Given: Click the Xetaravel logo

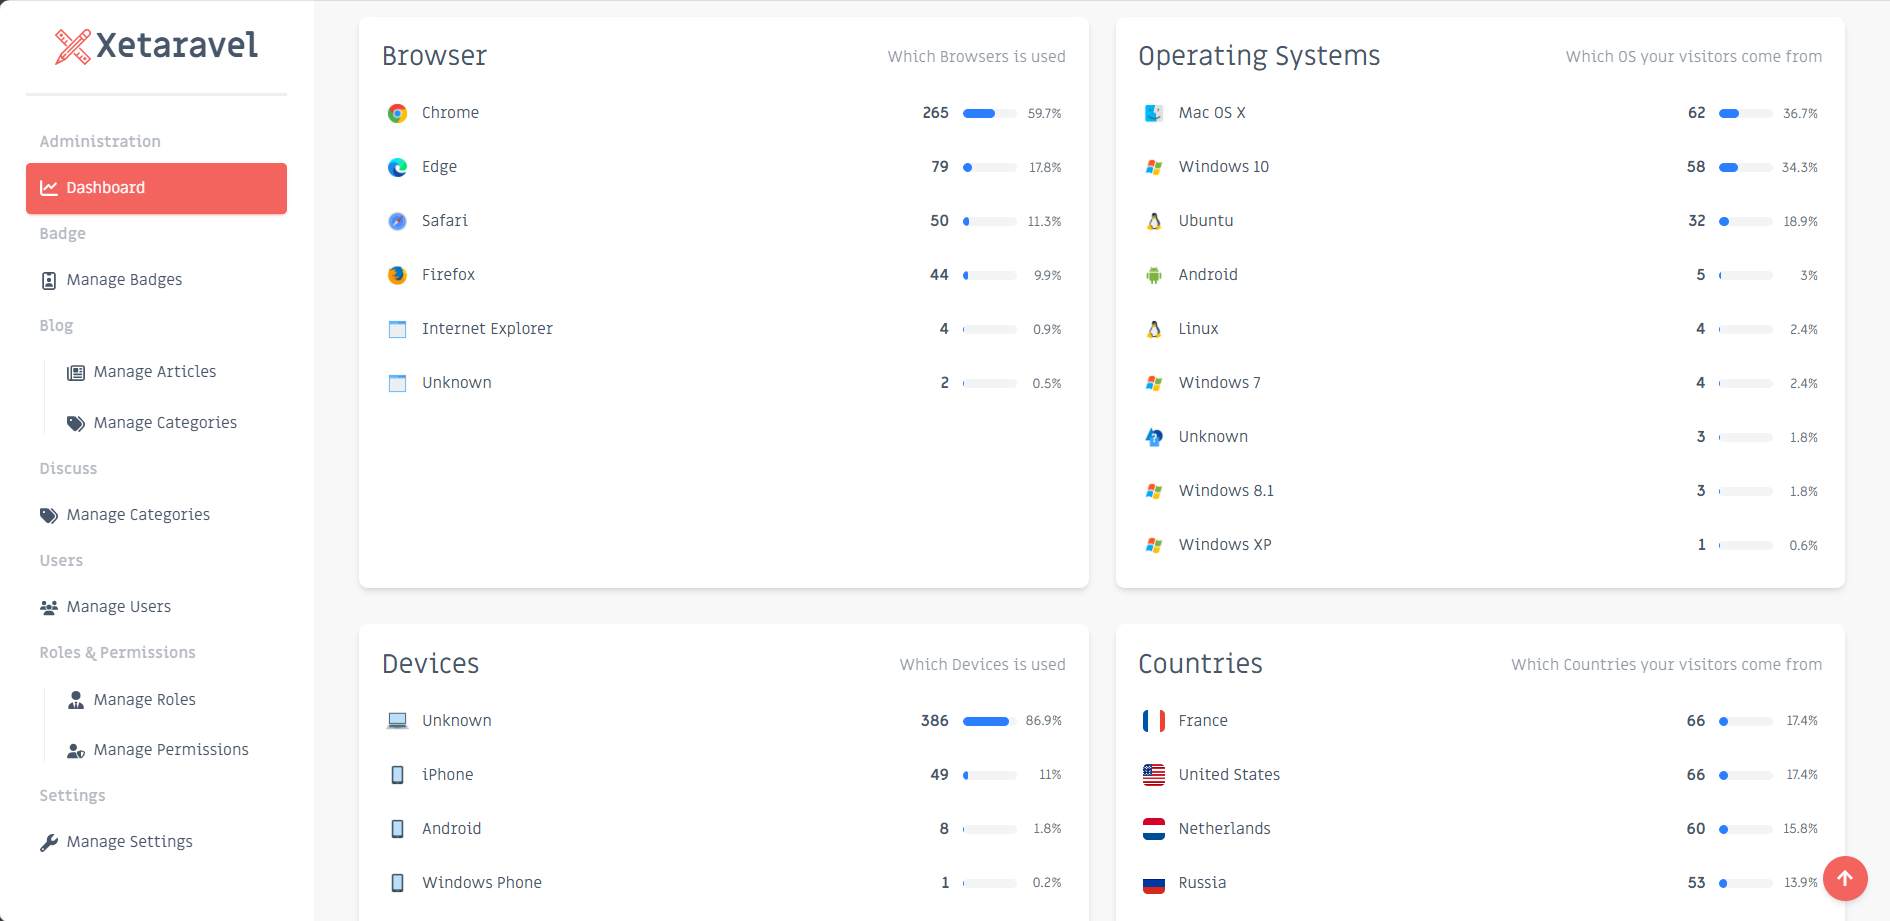Looking at the screenshot, I should point(156,44).
